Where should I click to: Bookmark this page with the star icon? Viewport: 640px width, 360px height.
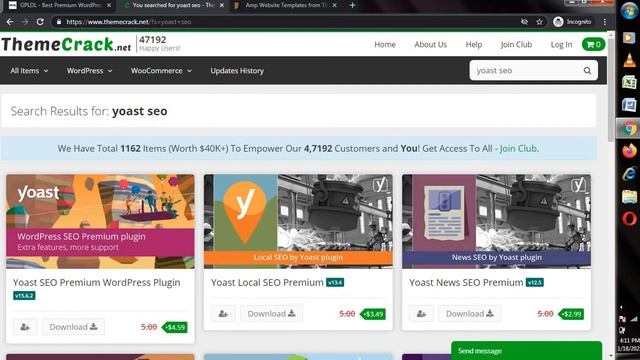[x=539, y=22]
